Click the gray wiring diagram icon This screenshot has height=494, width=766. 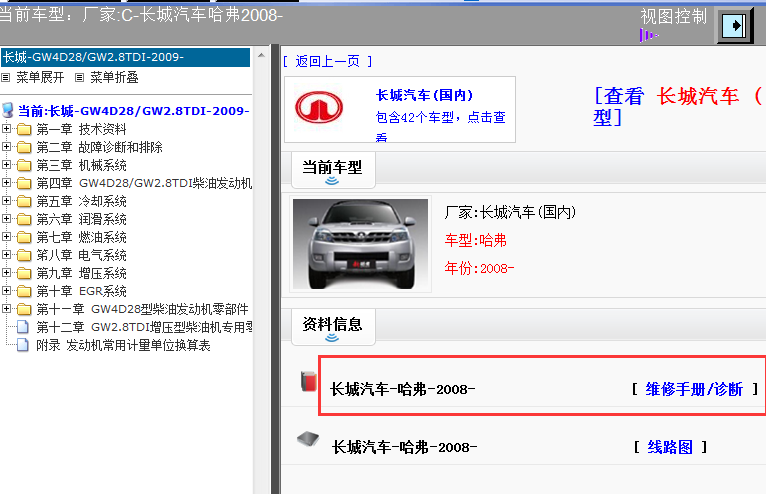pos(308,439)
